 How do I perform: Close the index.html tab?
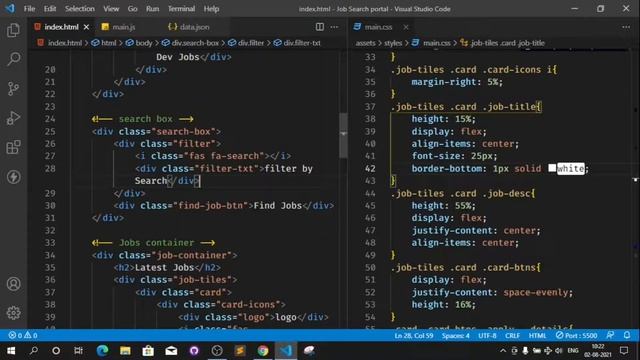86,27
